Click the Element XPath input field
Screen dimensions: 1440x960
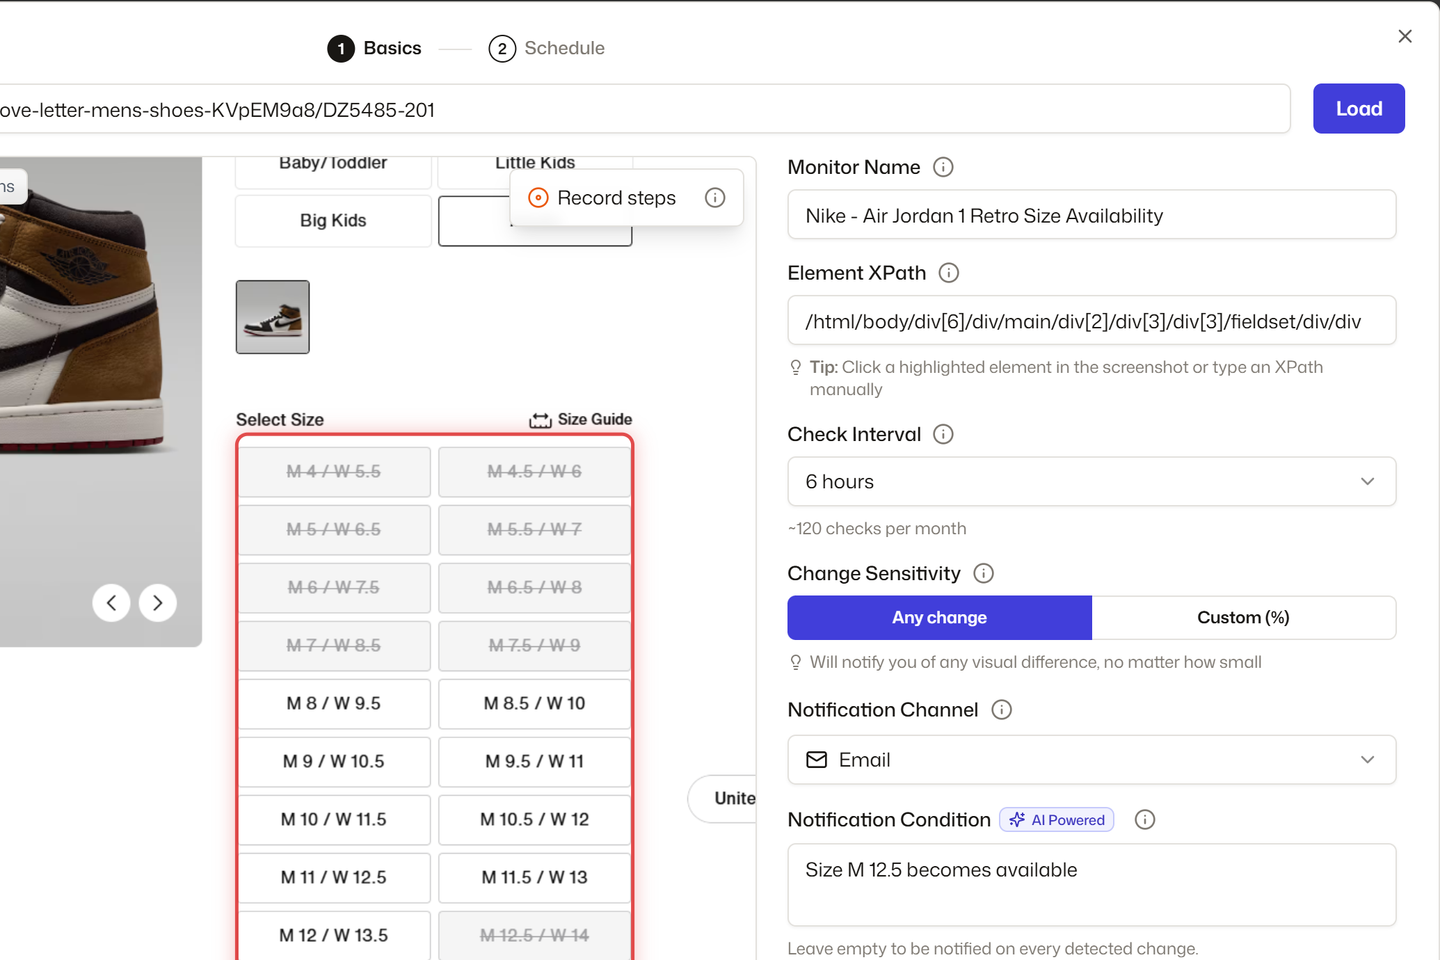click(1092, 321)
